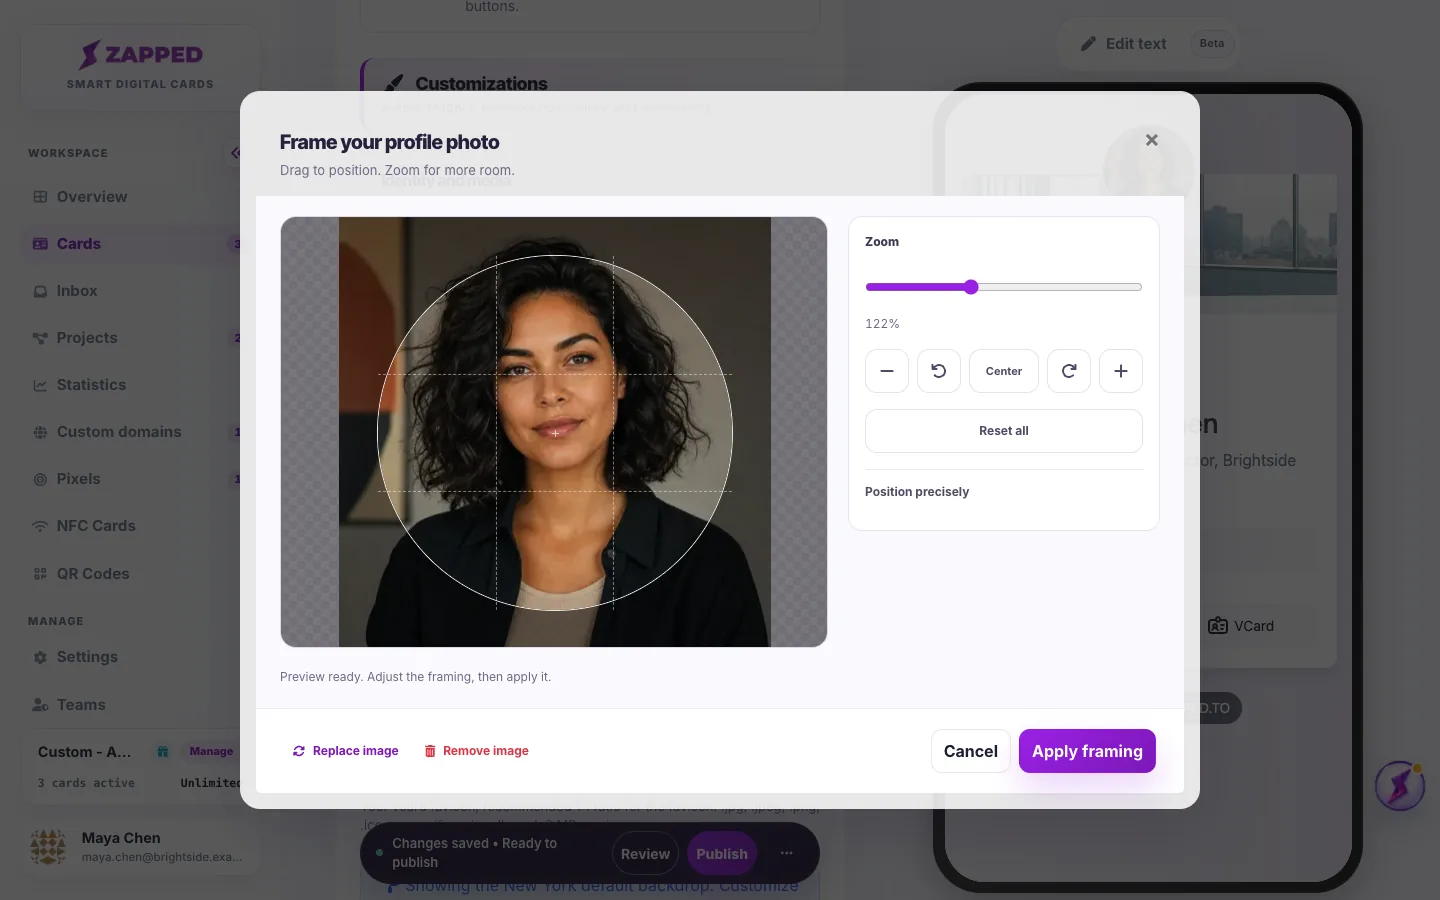The image size is (1440, 900).
Task: Click the zoom value 122% text
Action: coord(882,324)
